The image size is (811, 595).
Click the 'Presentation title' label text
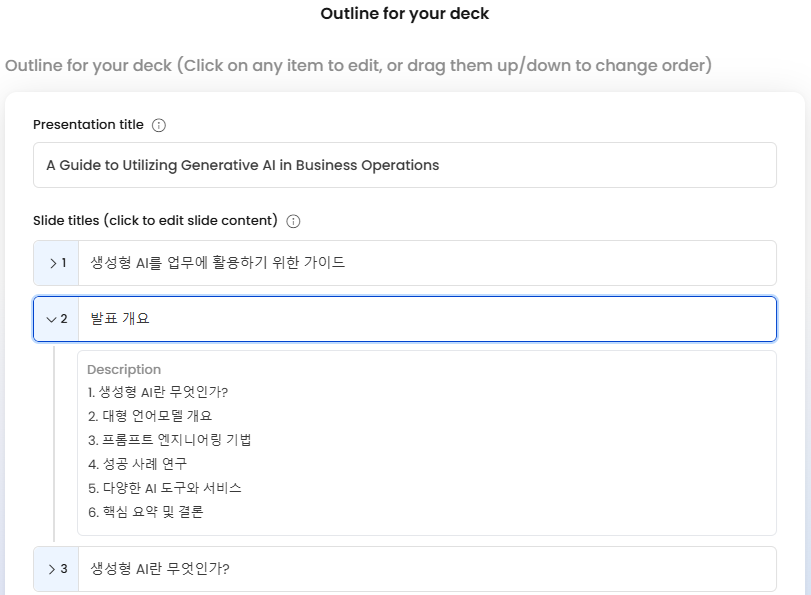coord(88,125)
